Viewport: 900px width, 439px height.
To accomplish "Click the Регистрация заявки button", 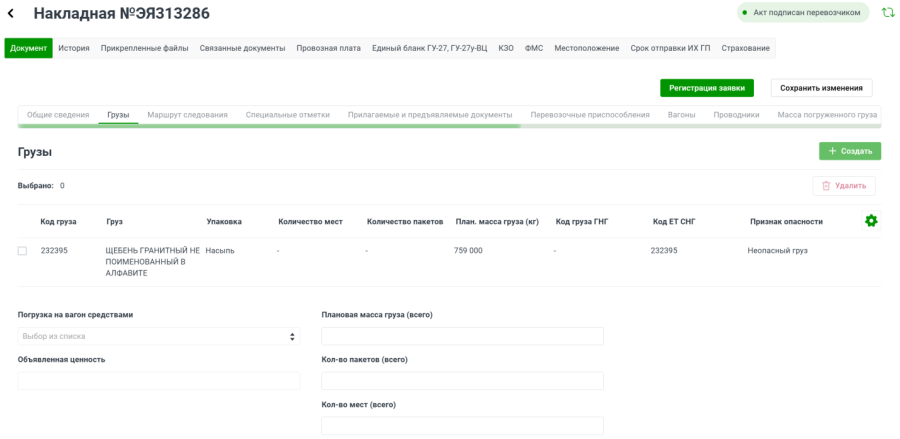I will click(707, 88).
